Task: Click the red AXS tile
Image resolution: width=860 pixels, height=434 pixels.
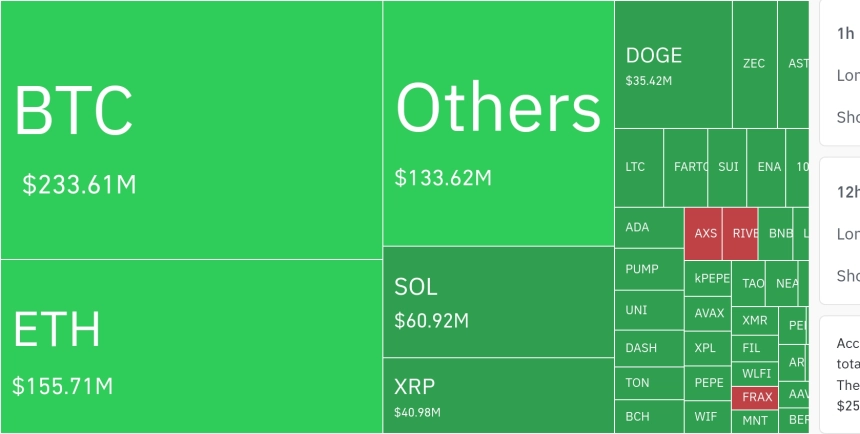Action: [x=705, y=234]
